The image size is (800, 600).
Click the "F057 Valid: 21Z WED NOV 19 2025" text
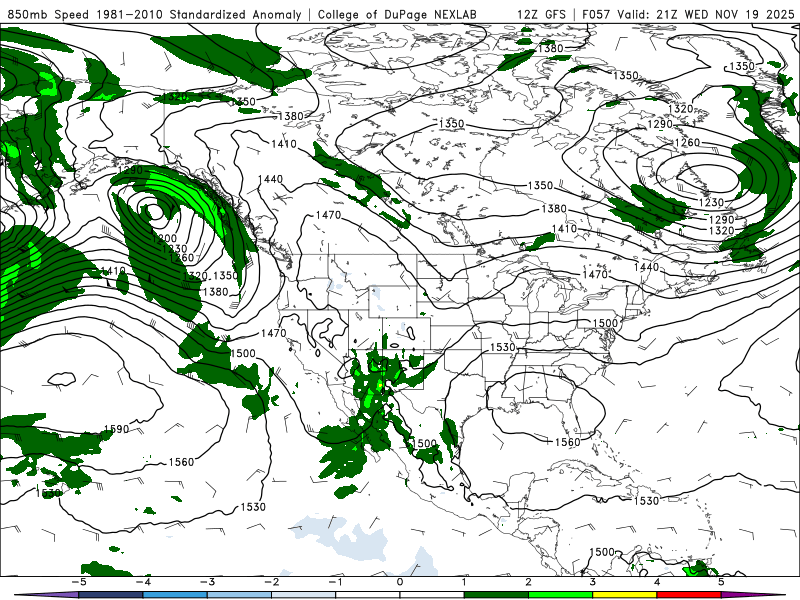(688, 14)
